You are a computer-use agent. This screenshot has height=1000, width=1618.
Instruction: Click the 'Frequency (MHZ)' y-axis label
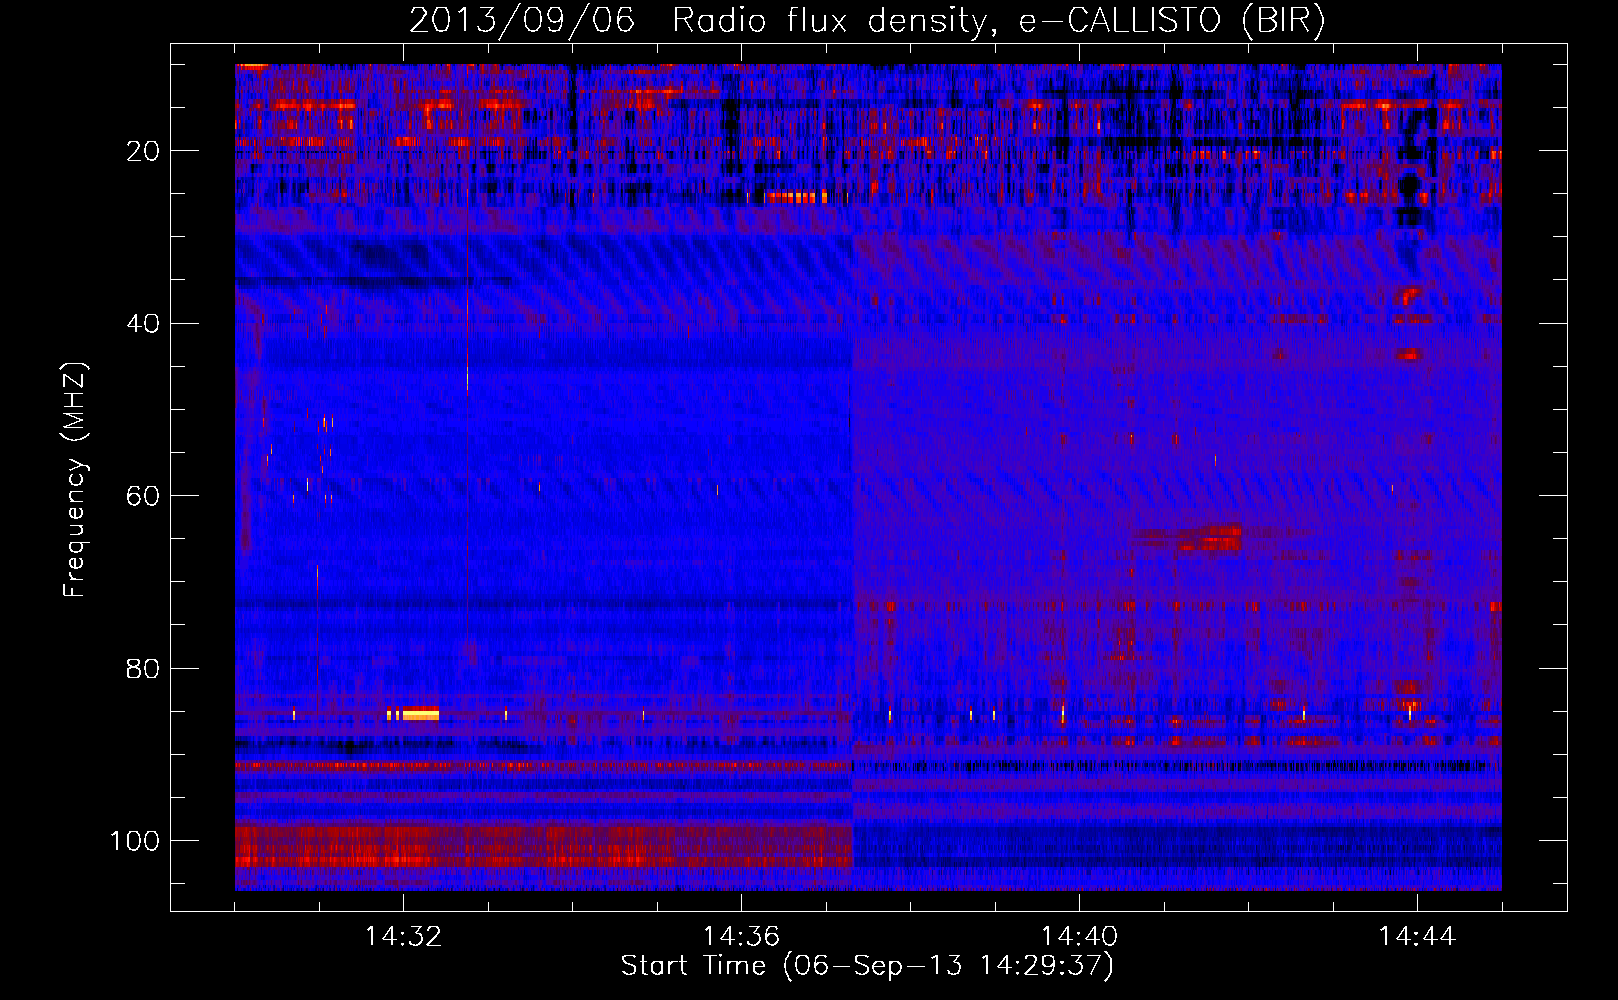[75, 480]
